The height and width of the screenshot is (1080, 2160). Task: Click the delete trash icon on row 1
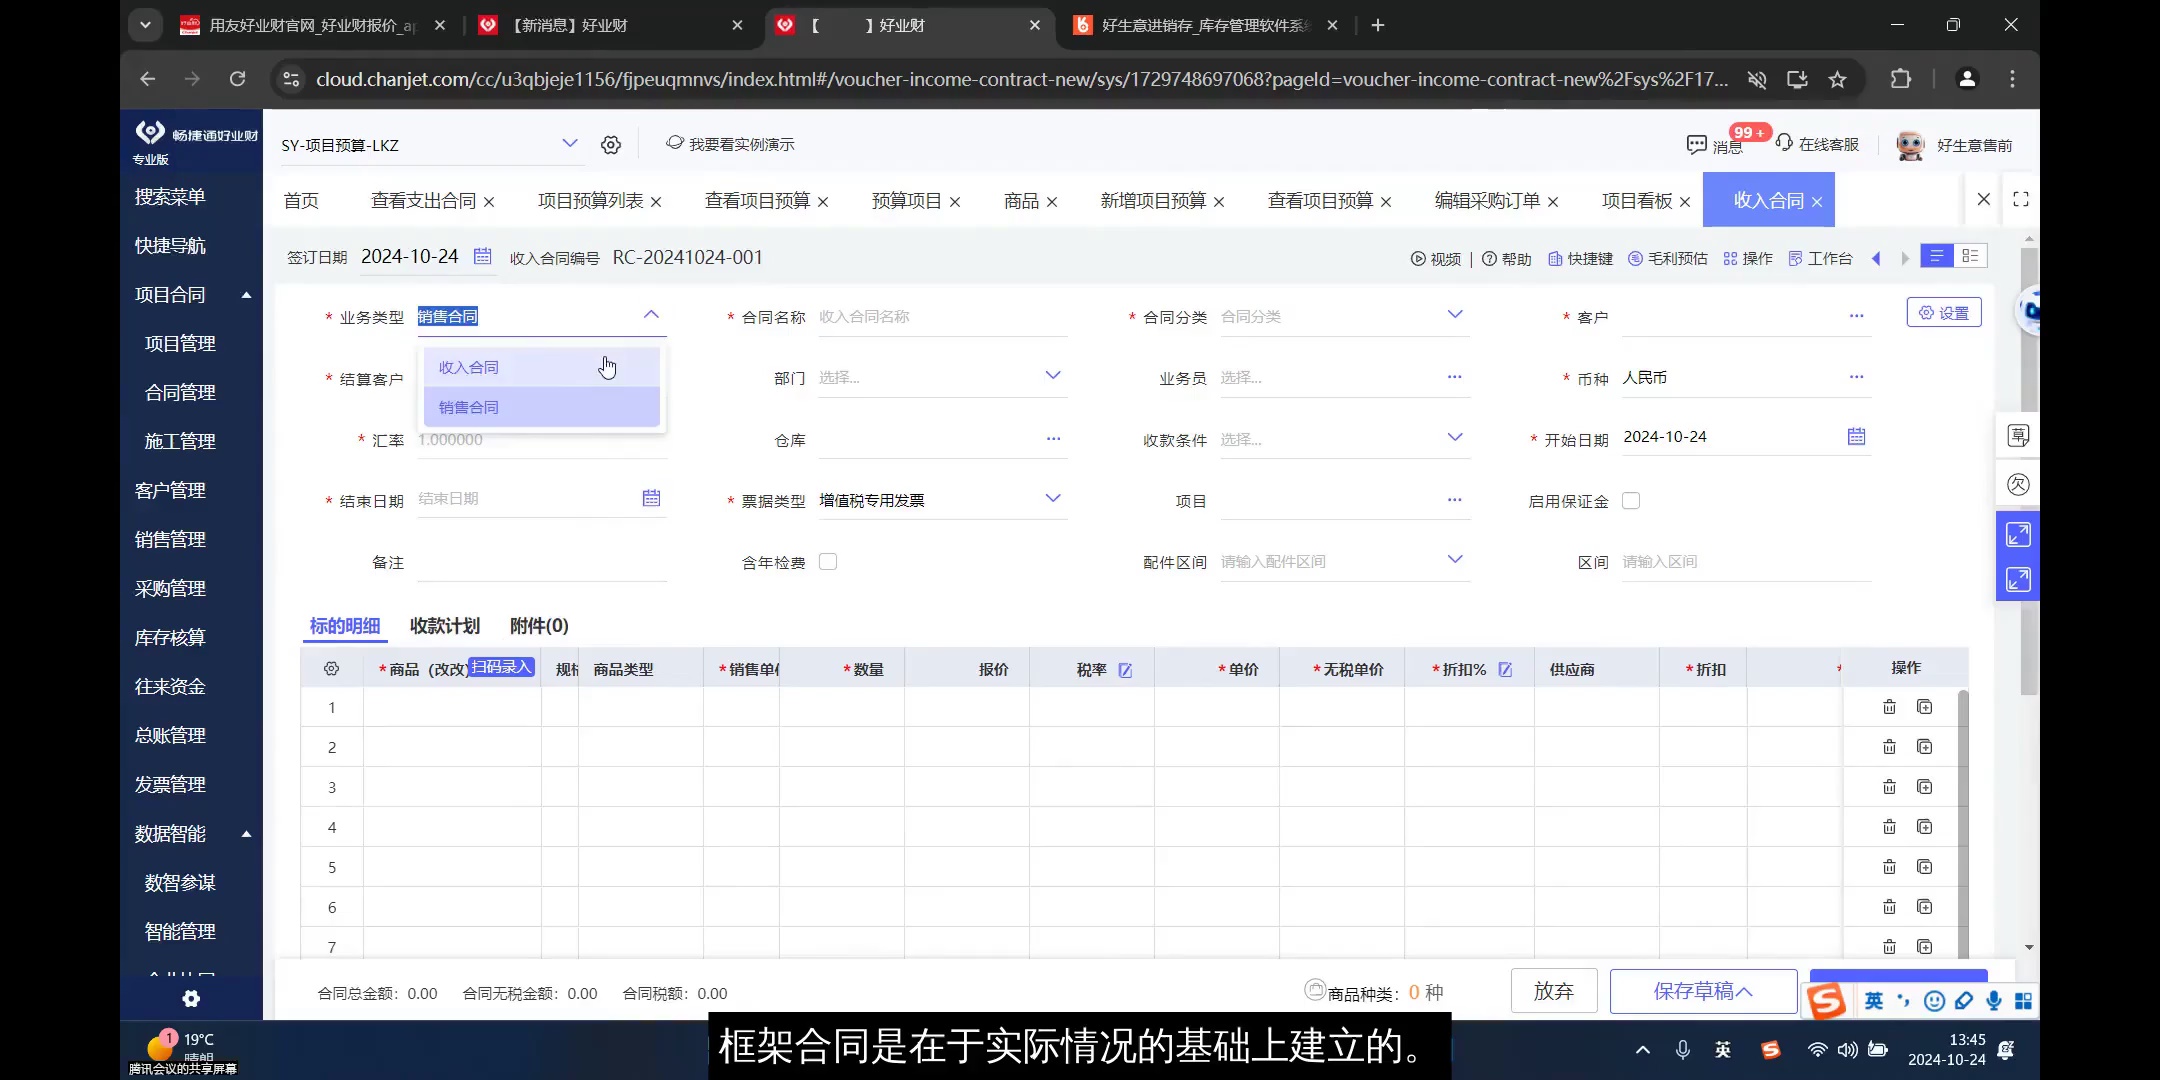1890,707
